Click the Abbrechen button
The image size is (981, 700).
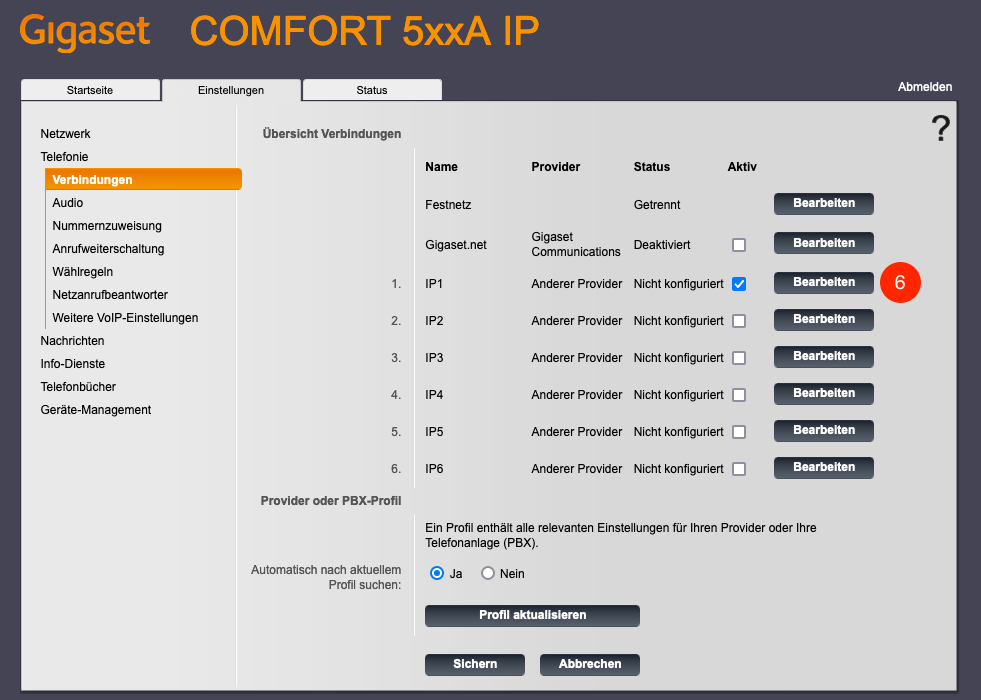tap(590, 664)
